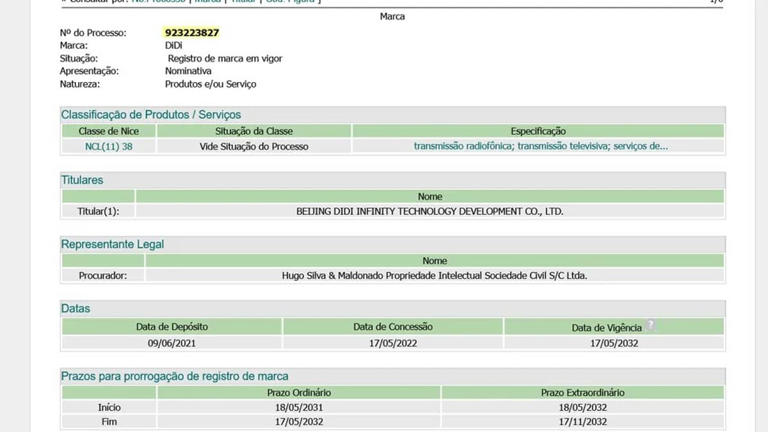
Task: Select the Beijing DiDi Infinity Technology holder name
Action: (x=430, y=212)
